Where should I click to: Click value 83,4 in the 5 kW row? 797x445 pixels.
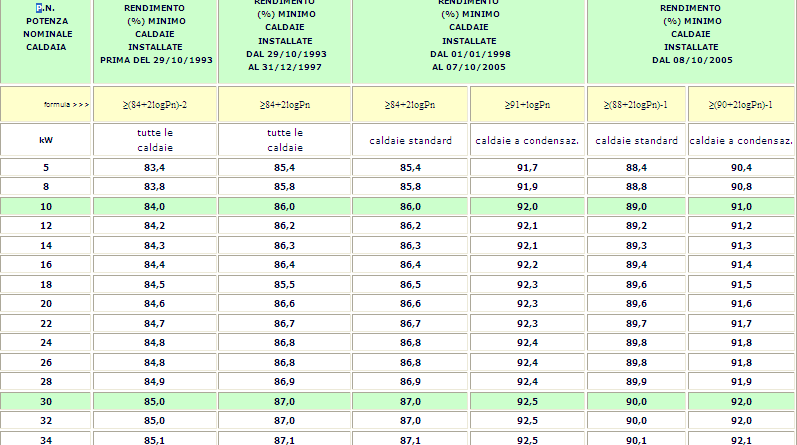155,167
